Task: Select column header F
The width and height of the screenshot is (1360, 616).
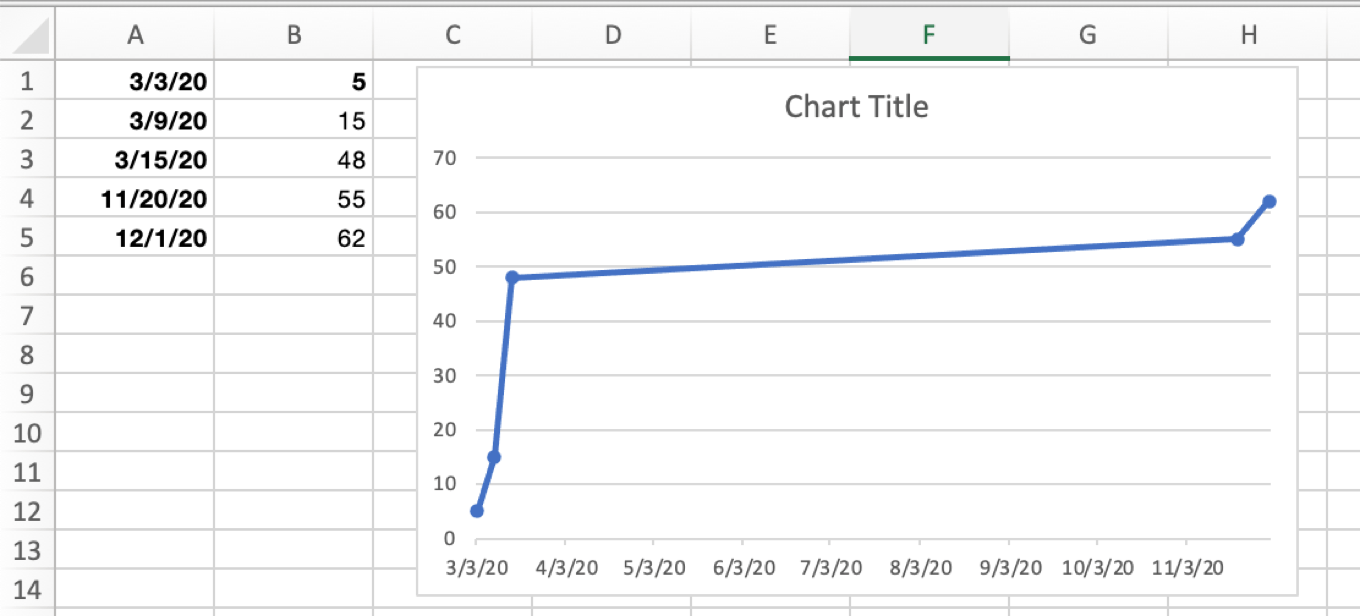Action: point(928,34)
